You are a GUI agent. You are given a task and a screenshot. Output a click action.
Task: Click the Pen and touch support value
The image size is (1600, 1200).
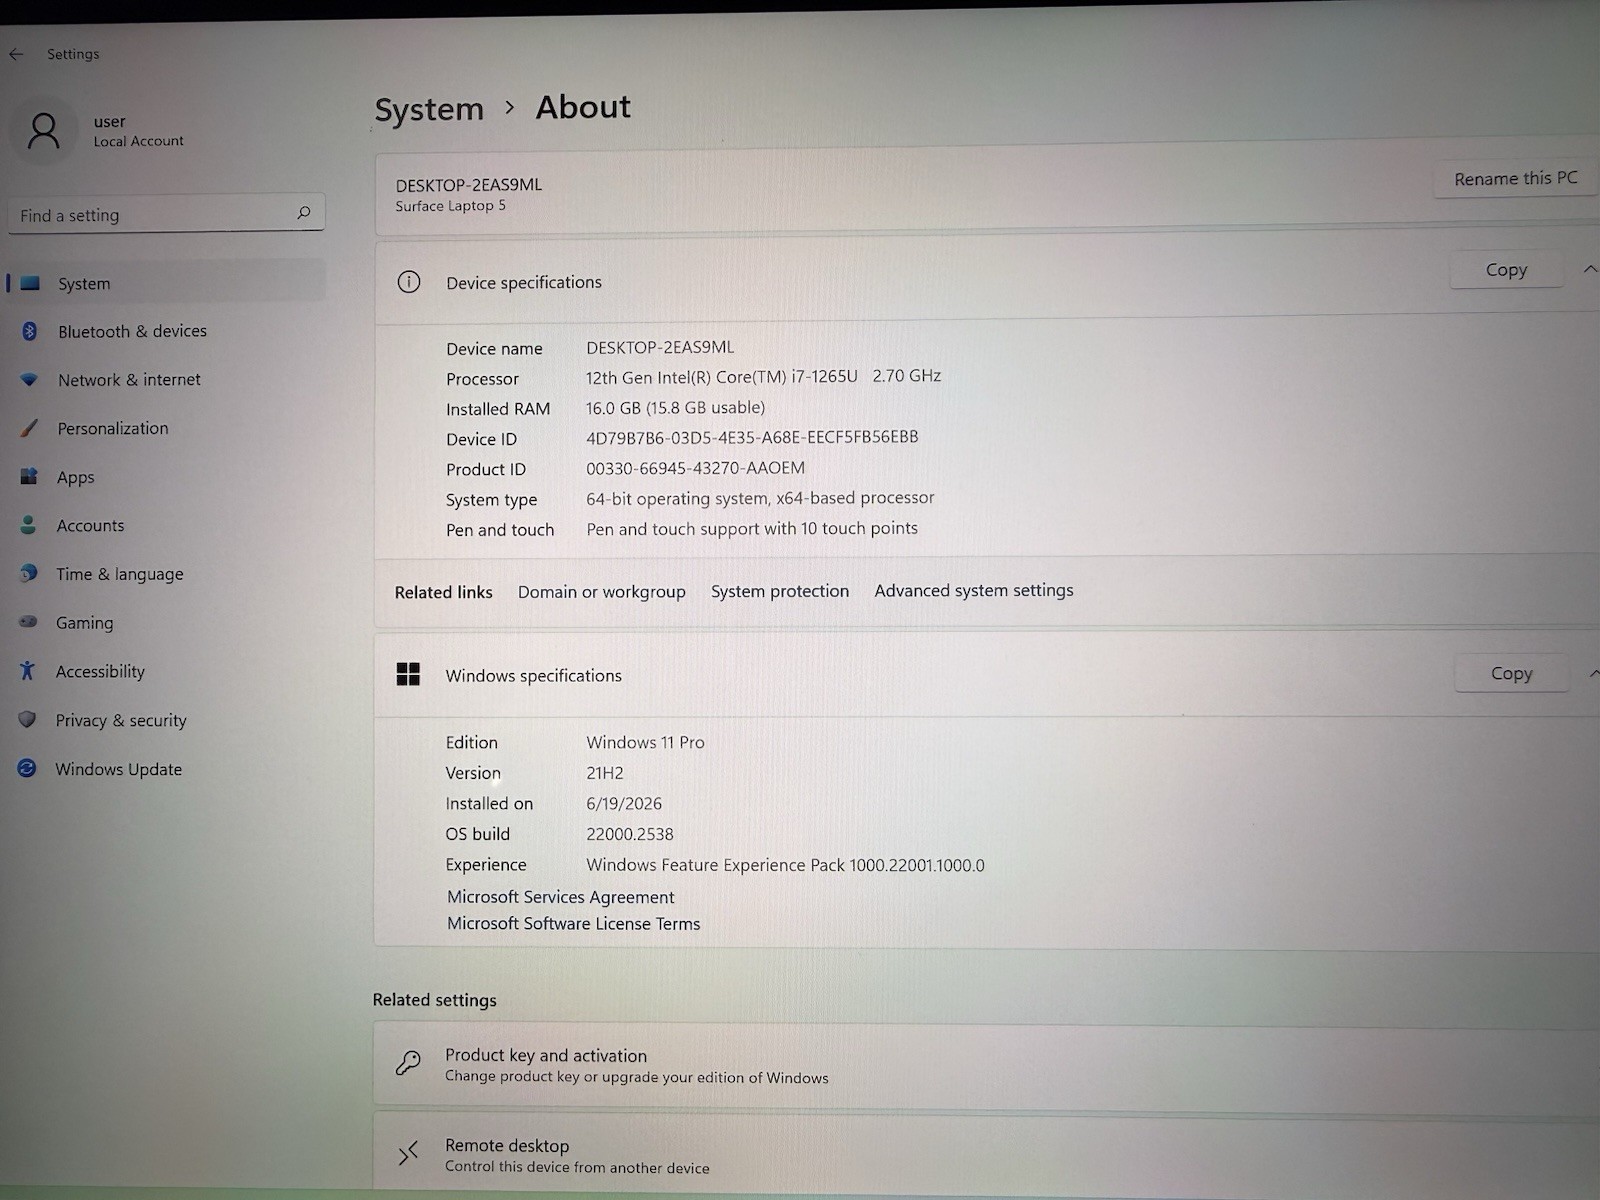[752, 528]
